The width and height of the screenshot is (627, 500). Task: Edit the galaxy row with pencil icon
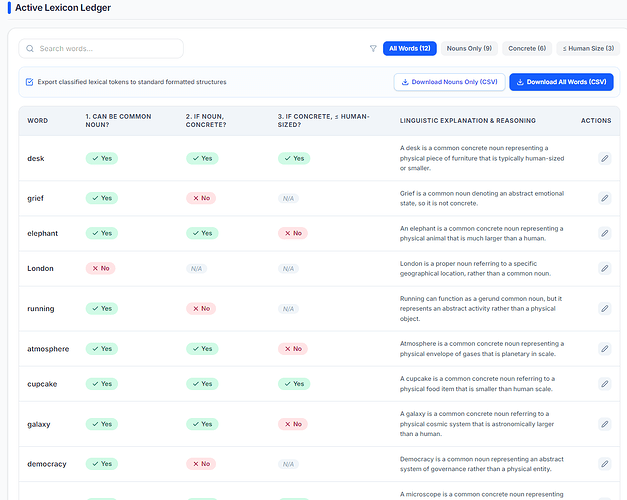605,424
